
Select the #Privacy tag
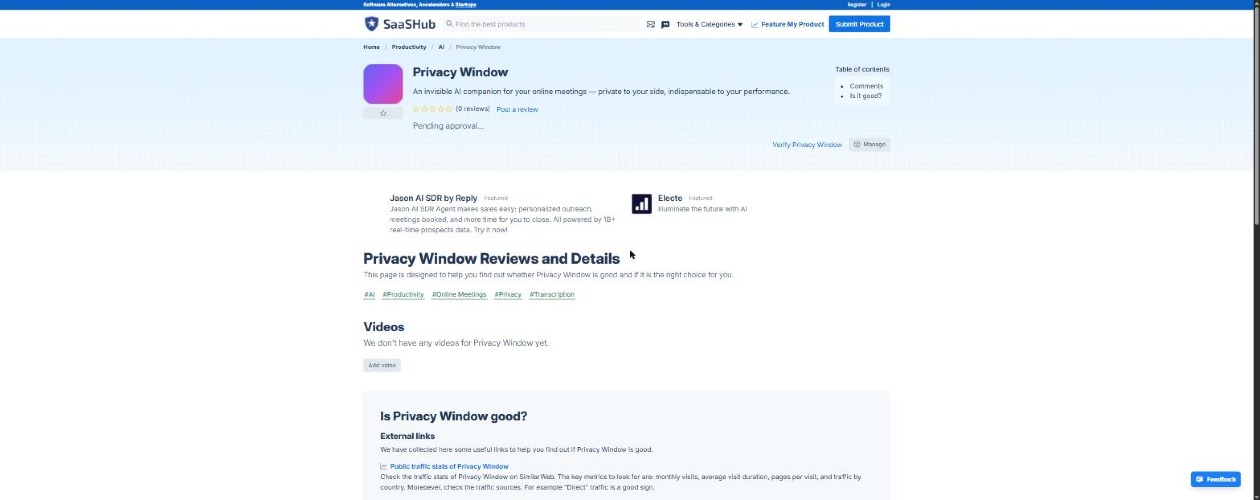[x=508, y=295]
